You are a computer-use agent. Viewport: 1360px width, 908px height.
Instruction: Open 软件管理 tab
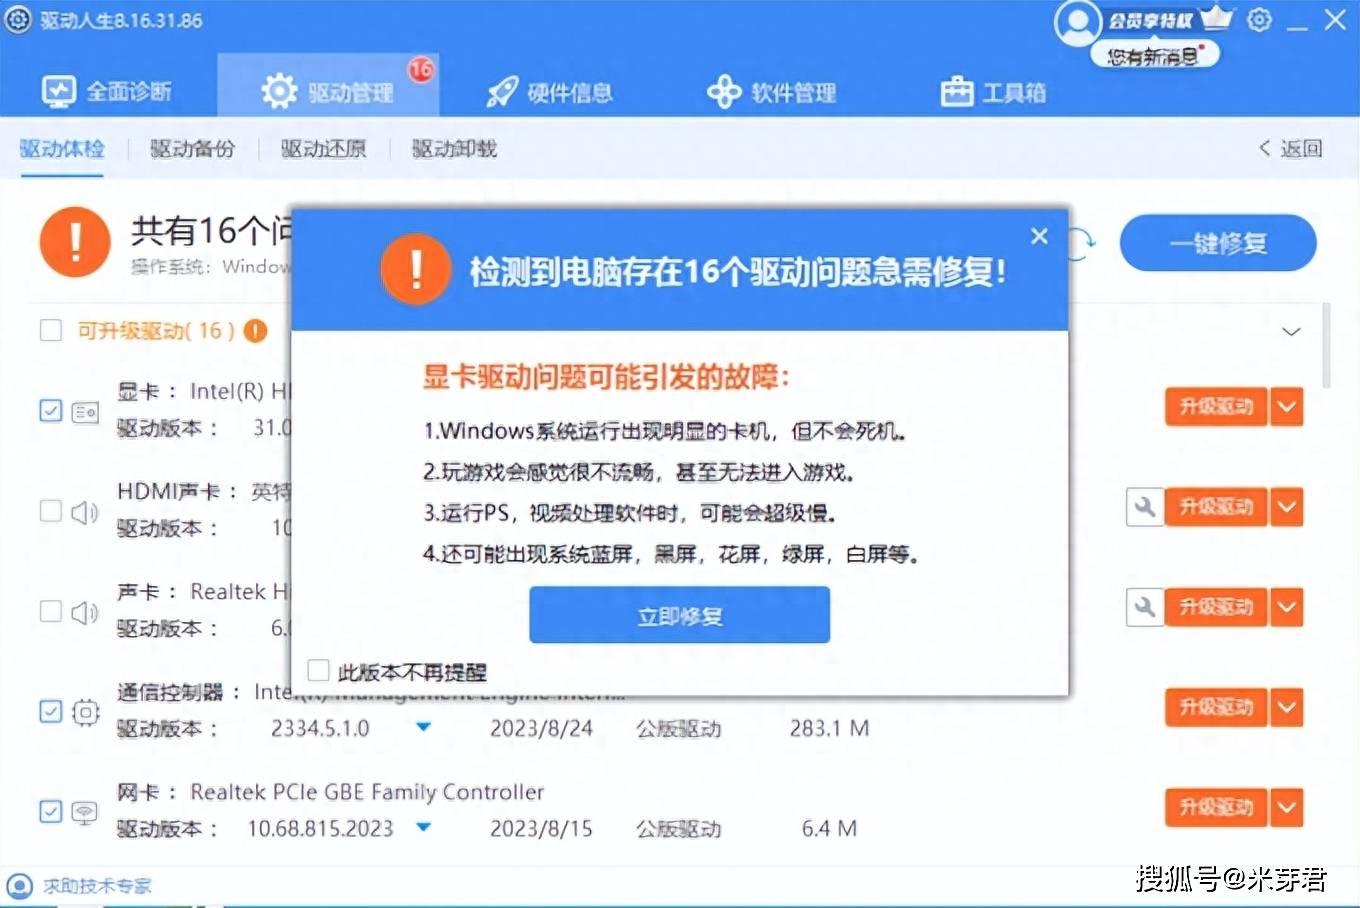click(771, 92)
